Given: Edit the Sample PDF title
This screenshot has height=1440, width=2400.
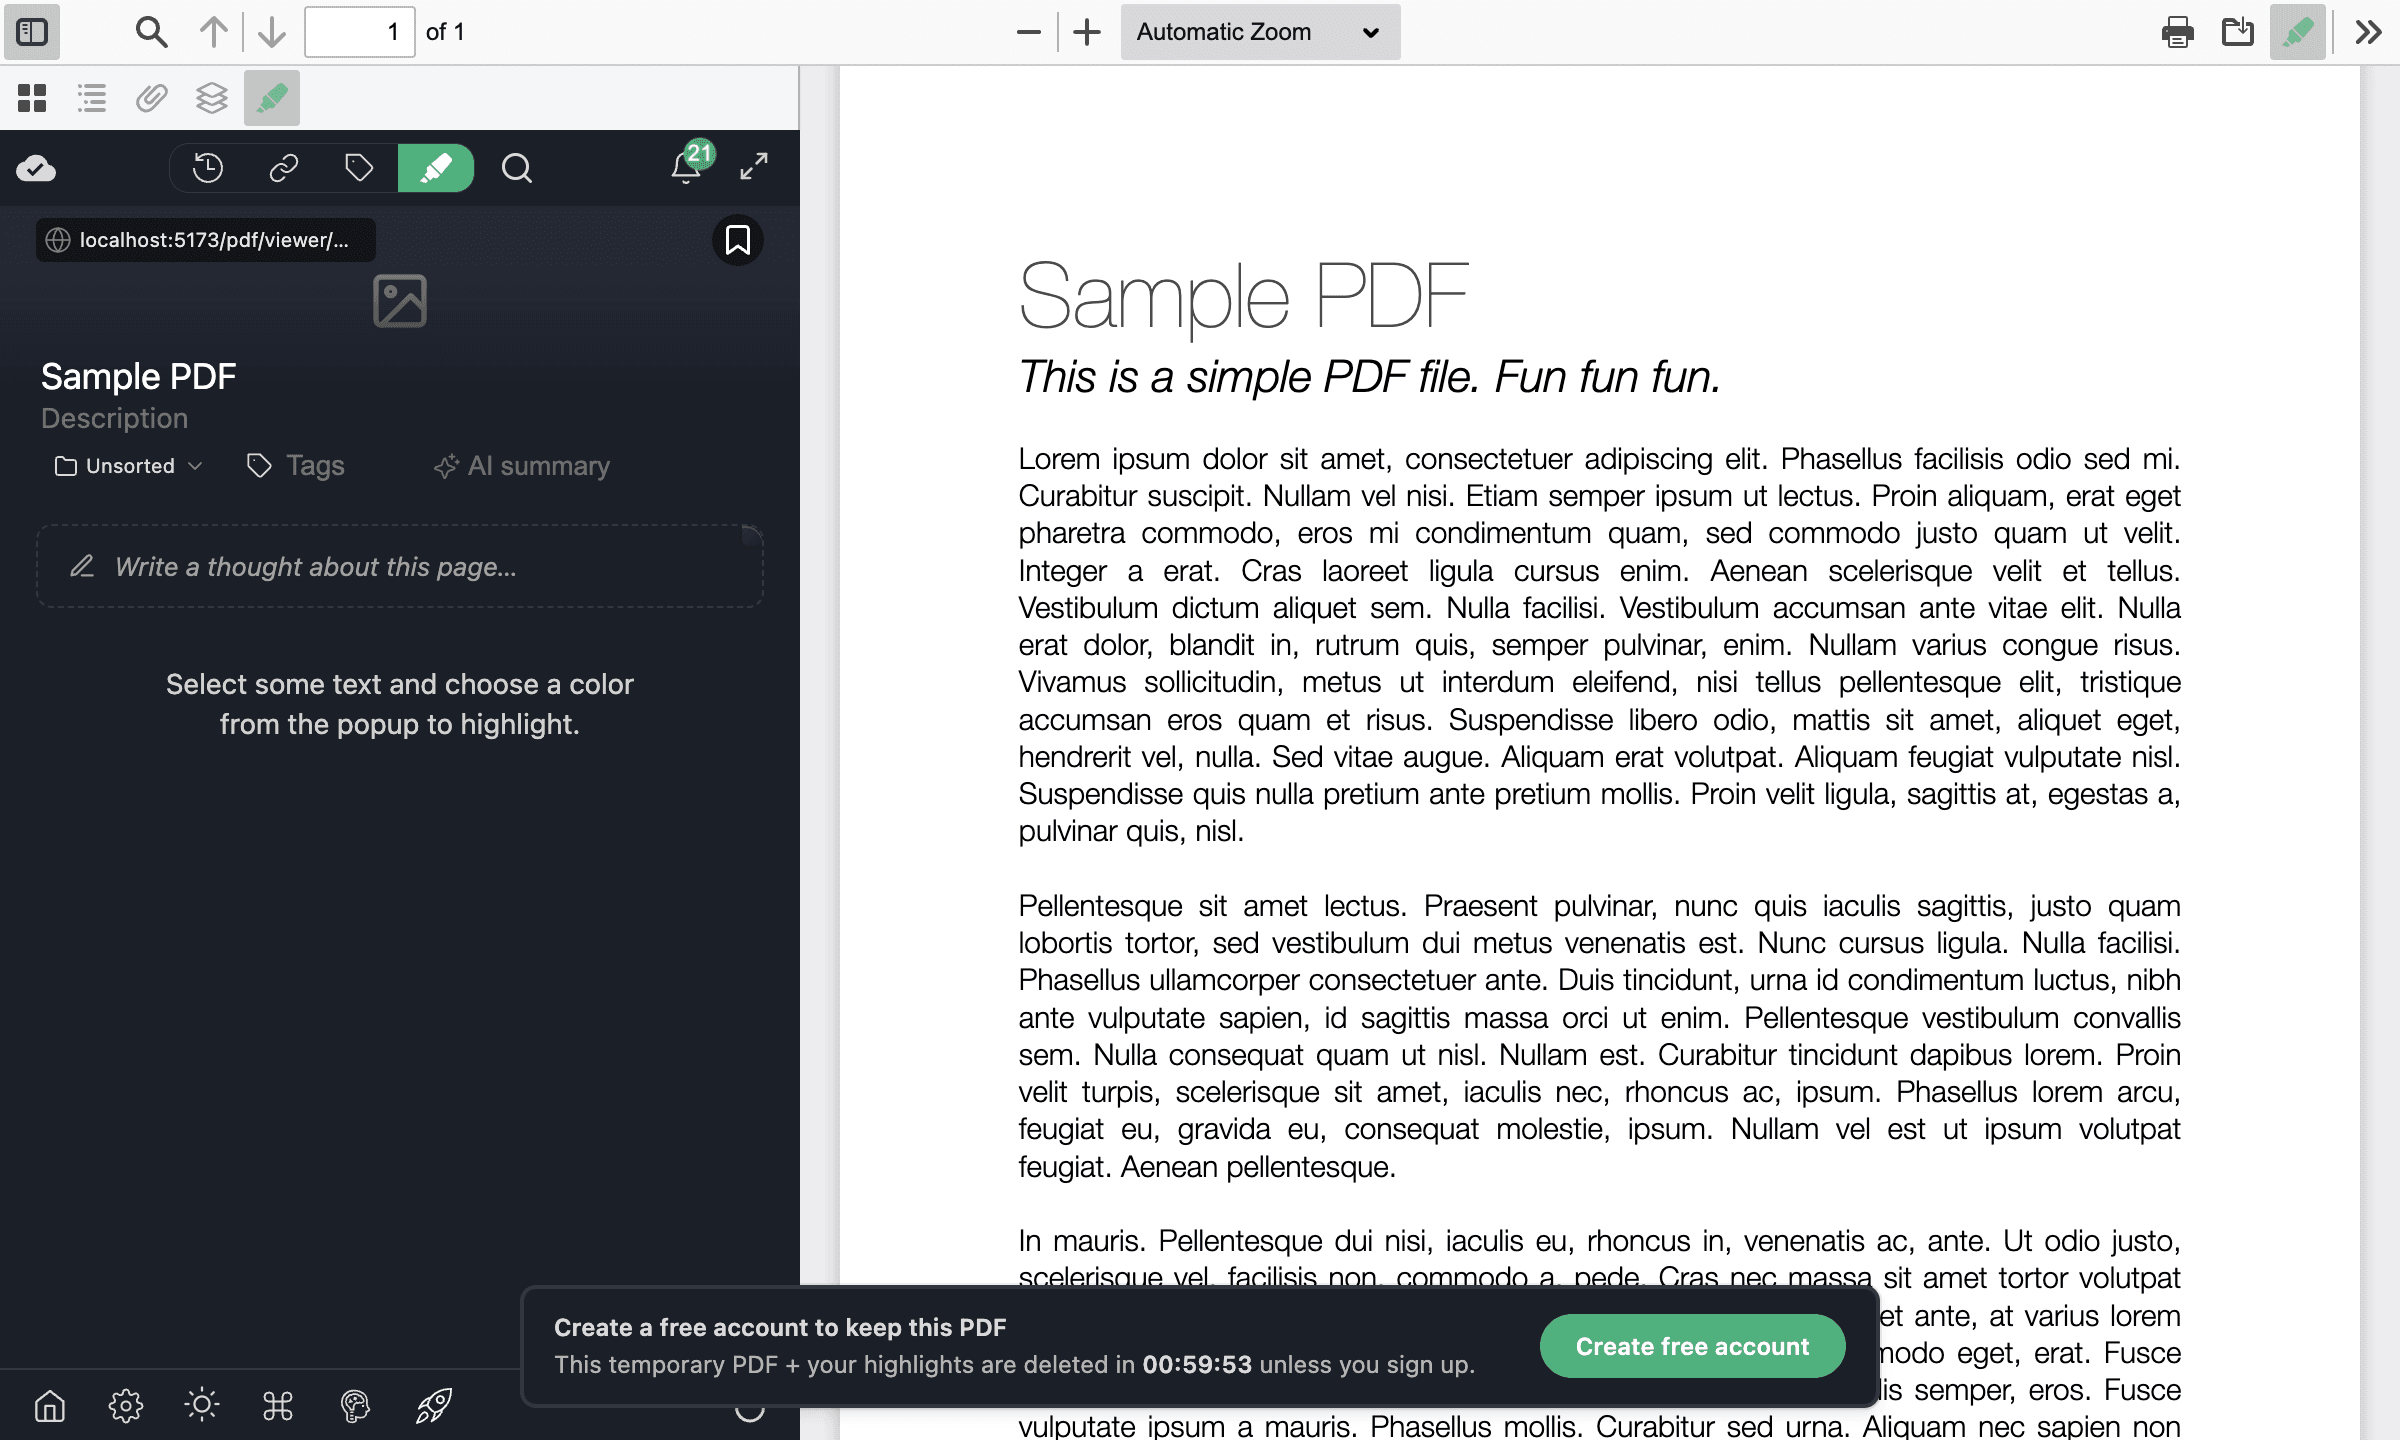Looking at the screenshot, I should click(x=138, y=377).
